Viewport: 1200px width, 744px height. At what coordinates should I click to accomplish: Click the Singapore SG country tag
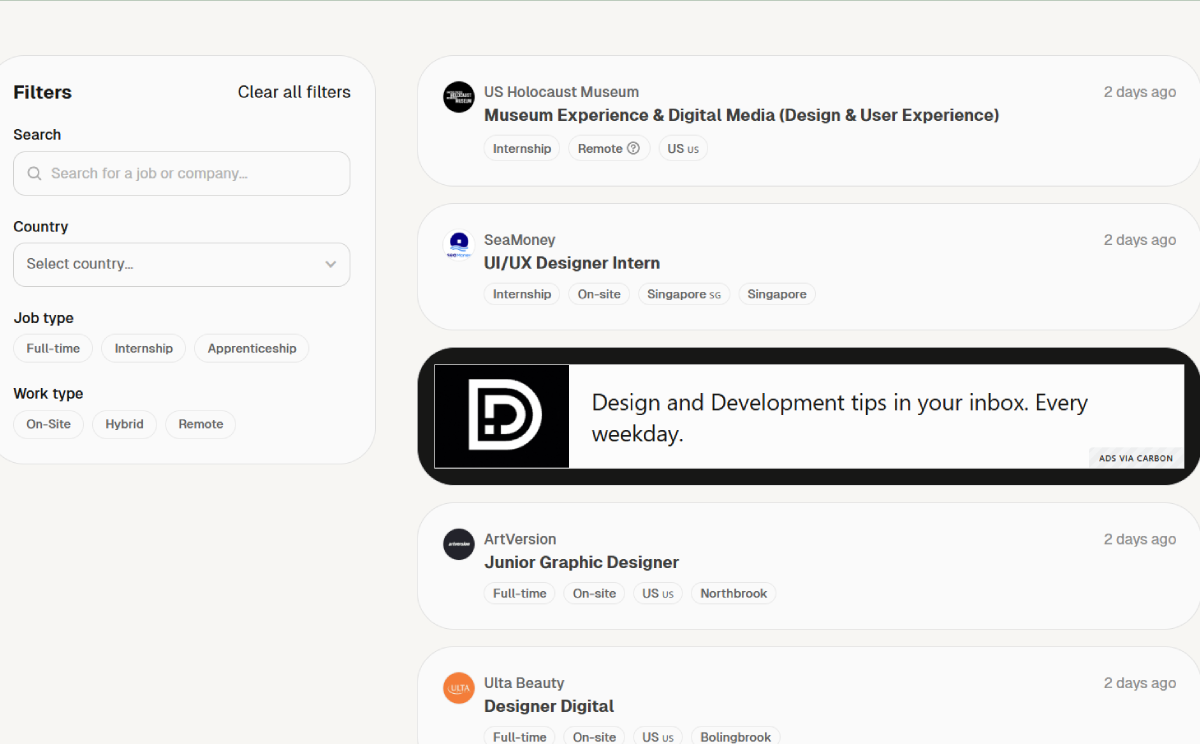coord(684,294)
